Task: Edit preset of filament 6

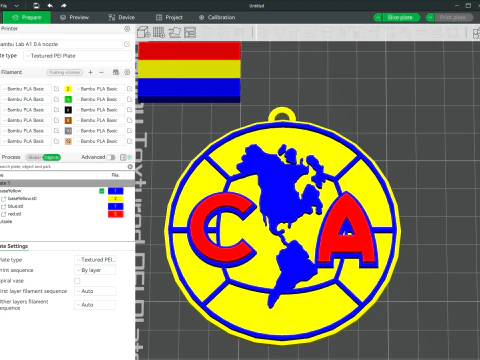Action: tap(129, 110)
